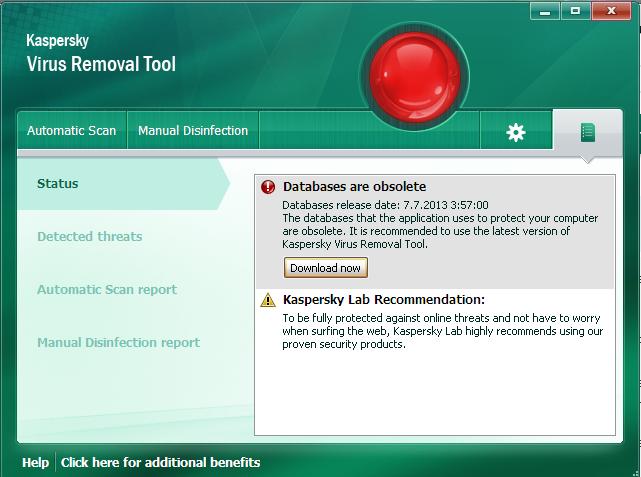Click the red error icon beside Databases are obsolete
The image size is (641, 477).
pos(268,187)
